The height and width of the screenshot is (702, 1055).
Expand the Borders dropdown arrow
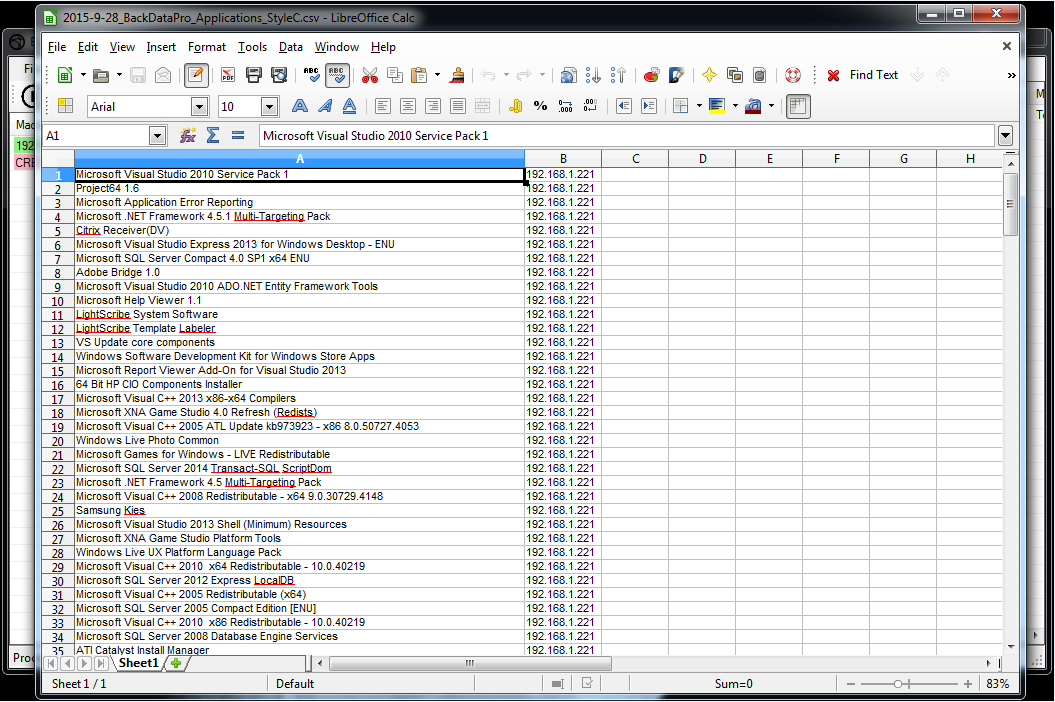(x=699, y=106)
